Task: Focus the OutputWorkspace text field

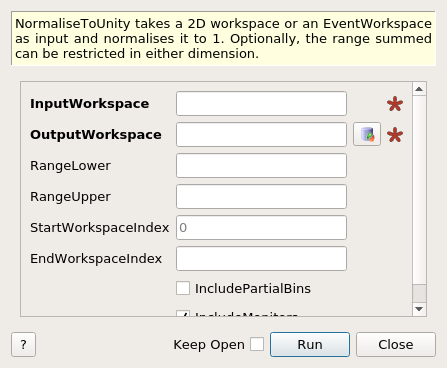Action: (261, 135)
